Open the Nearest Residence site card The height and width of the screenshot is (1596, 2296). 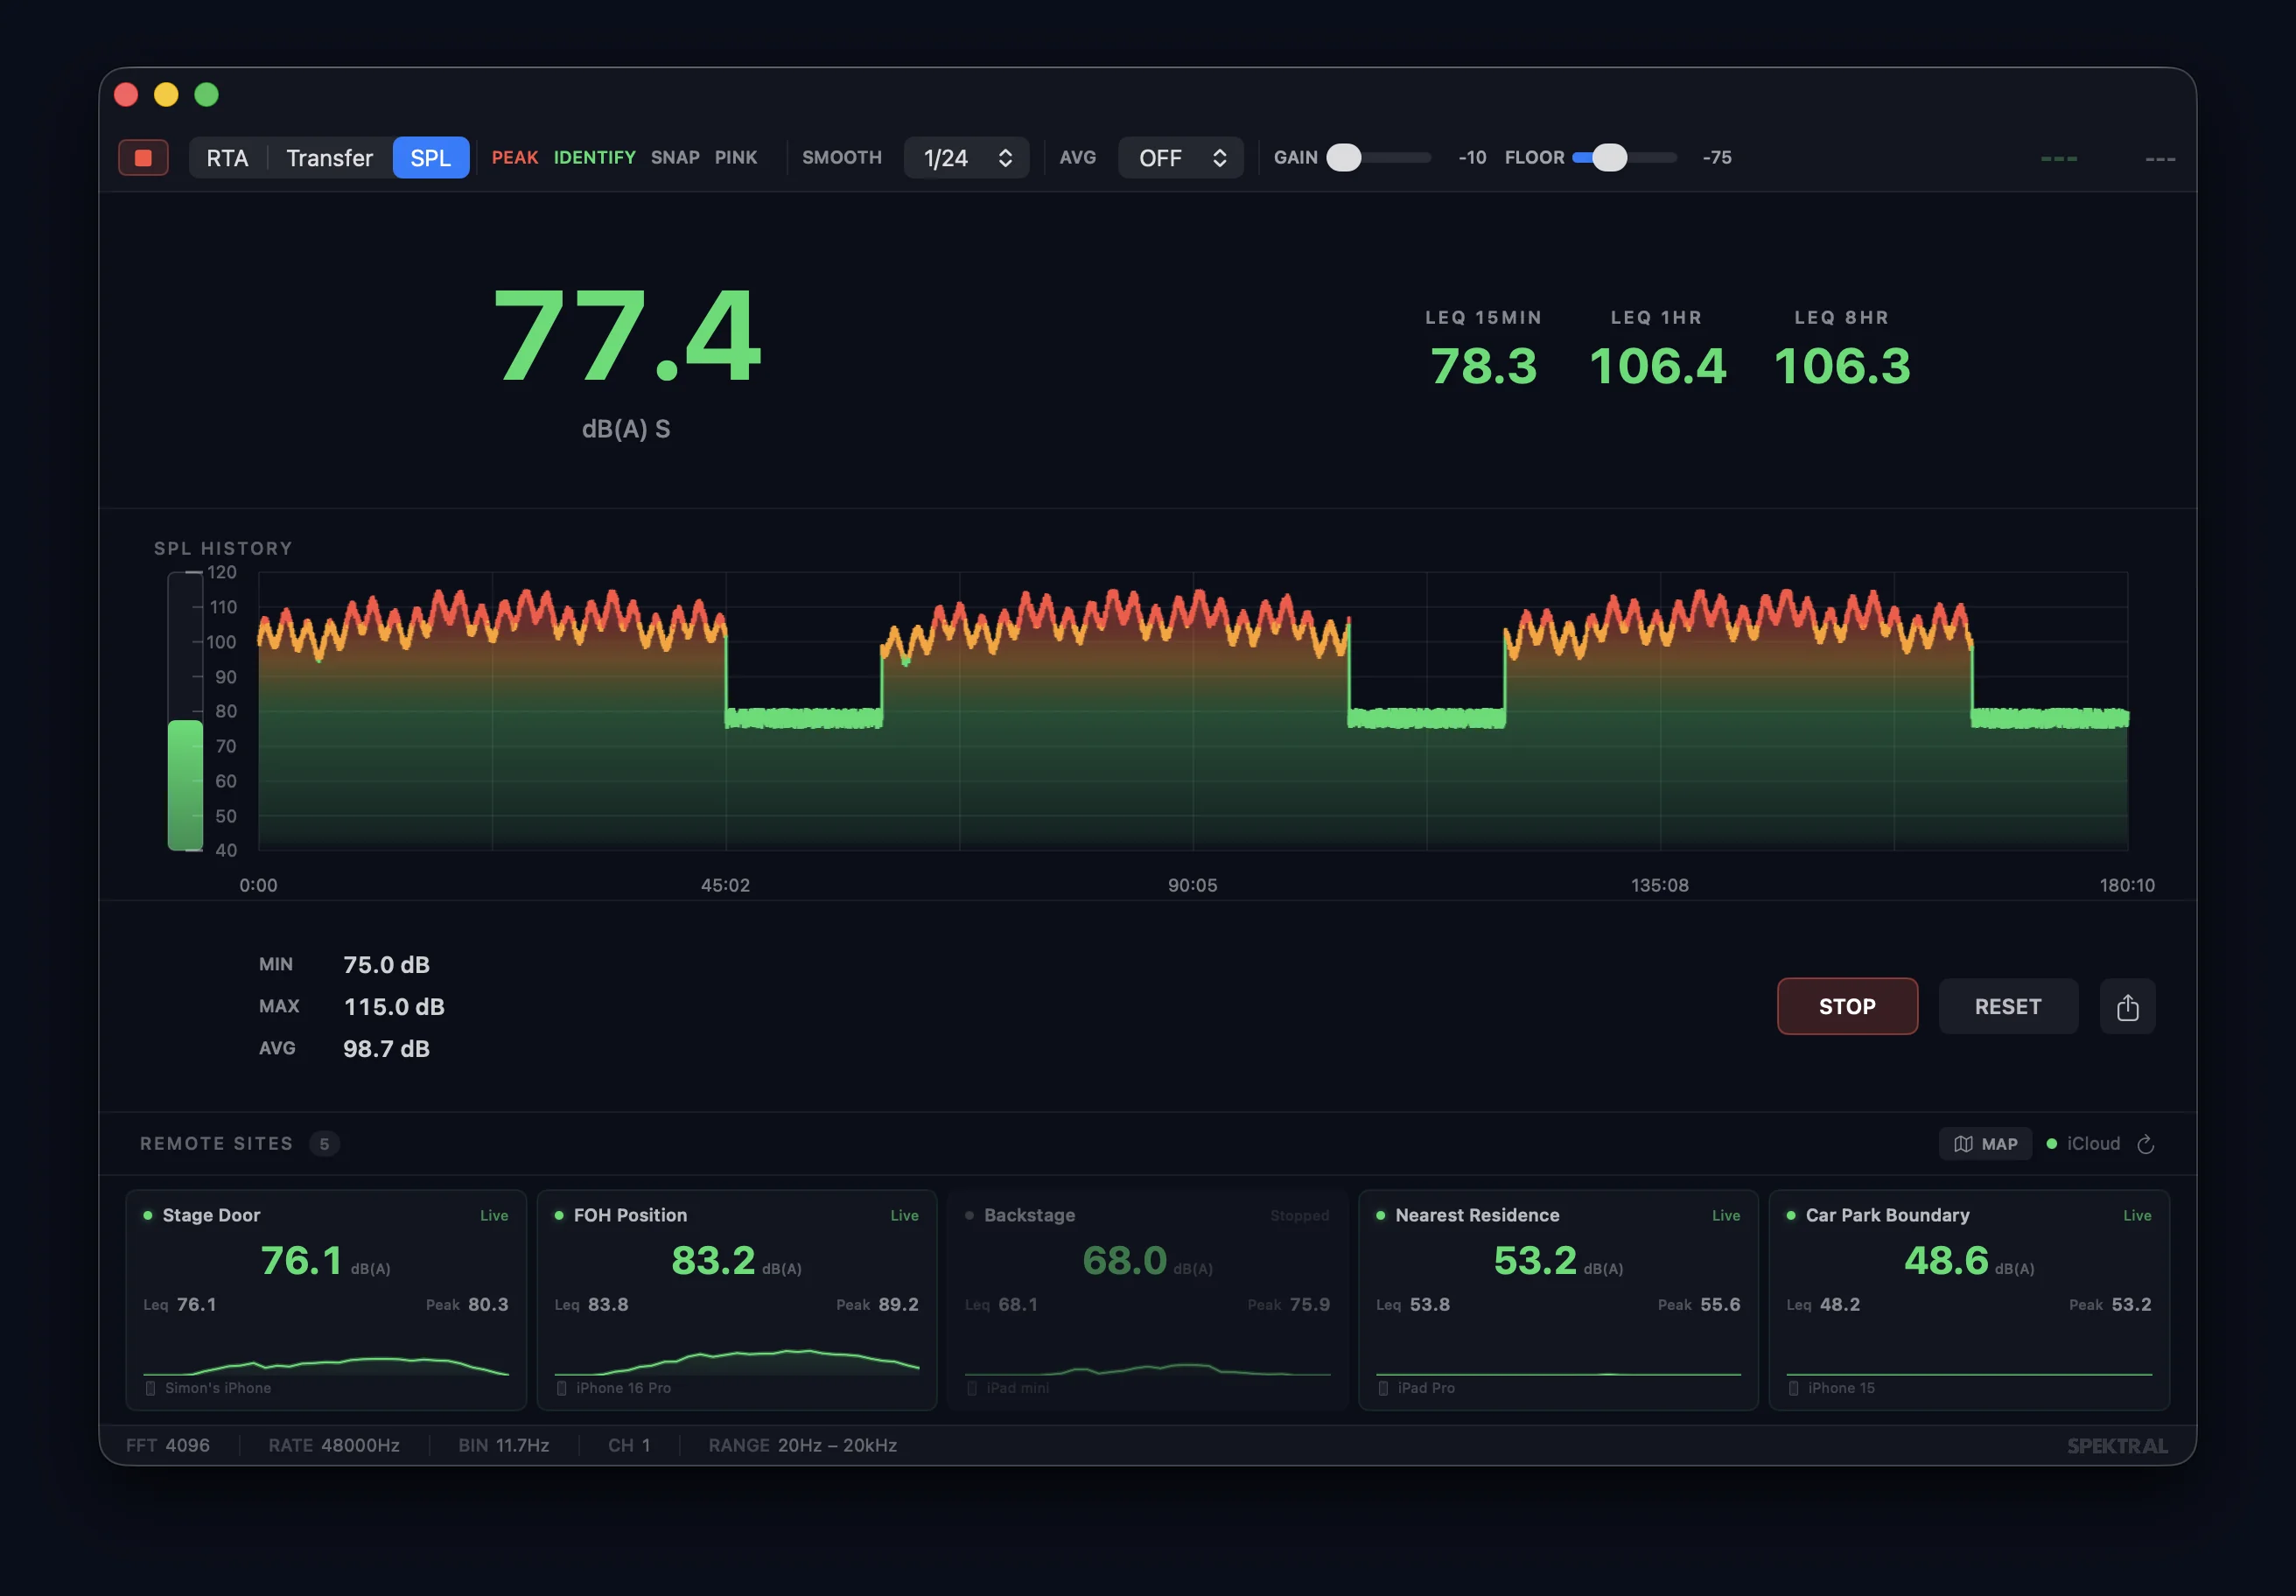1558,1300
